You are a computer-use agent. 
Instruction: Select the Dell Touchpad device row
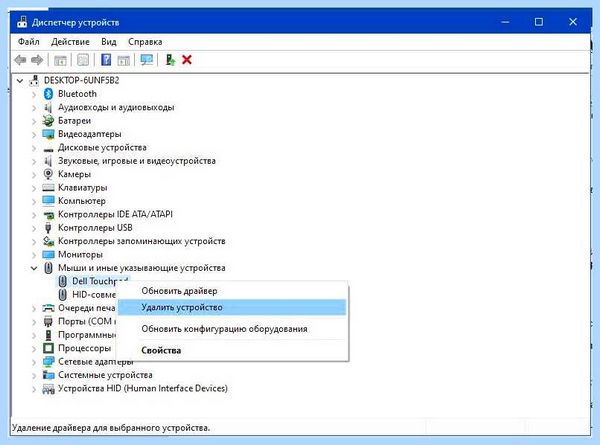click(94, 281)
